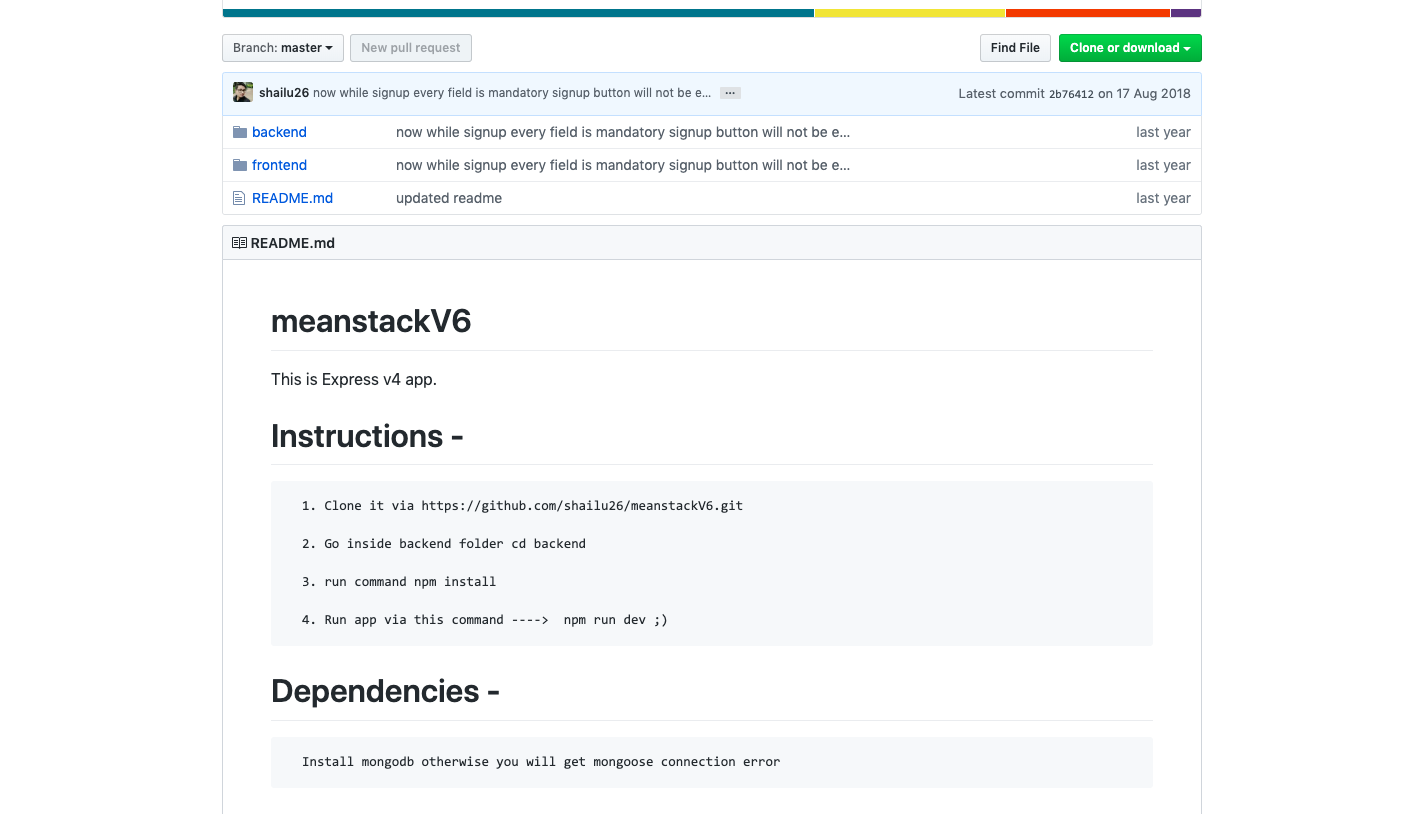This screenshot has width=1423, height=814.
Task: Click the backend folder icon
Action: tap(240, 132)
